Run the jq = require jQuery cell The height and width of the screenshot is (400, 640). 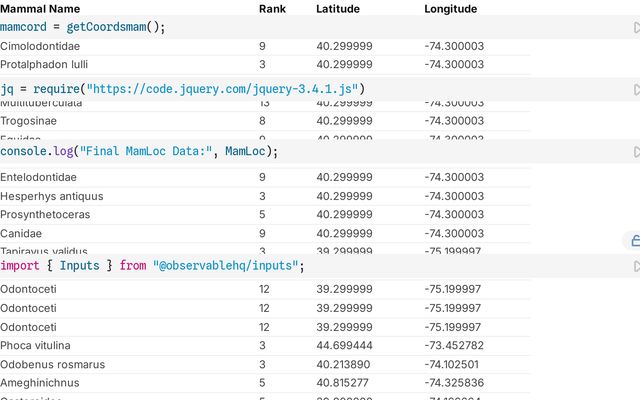click(x=635, y=90)
